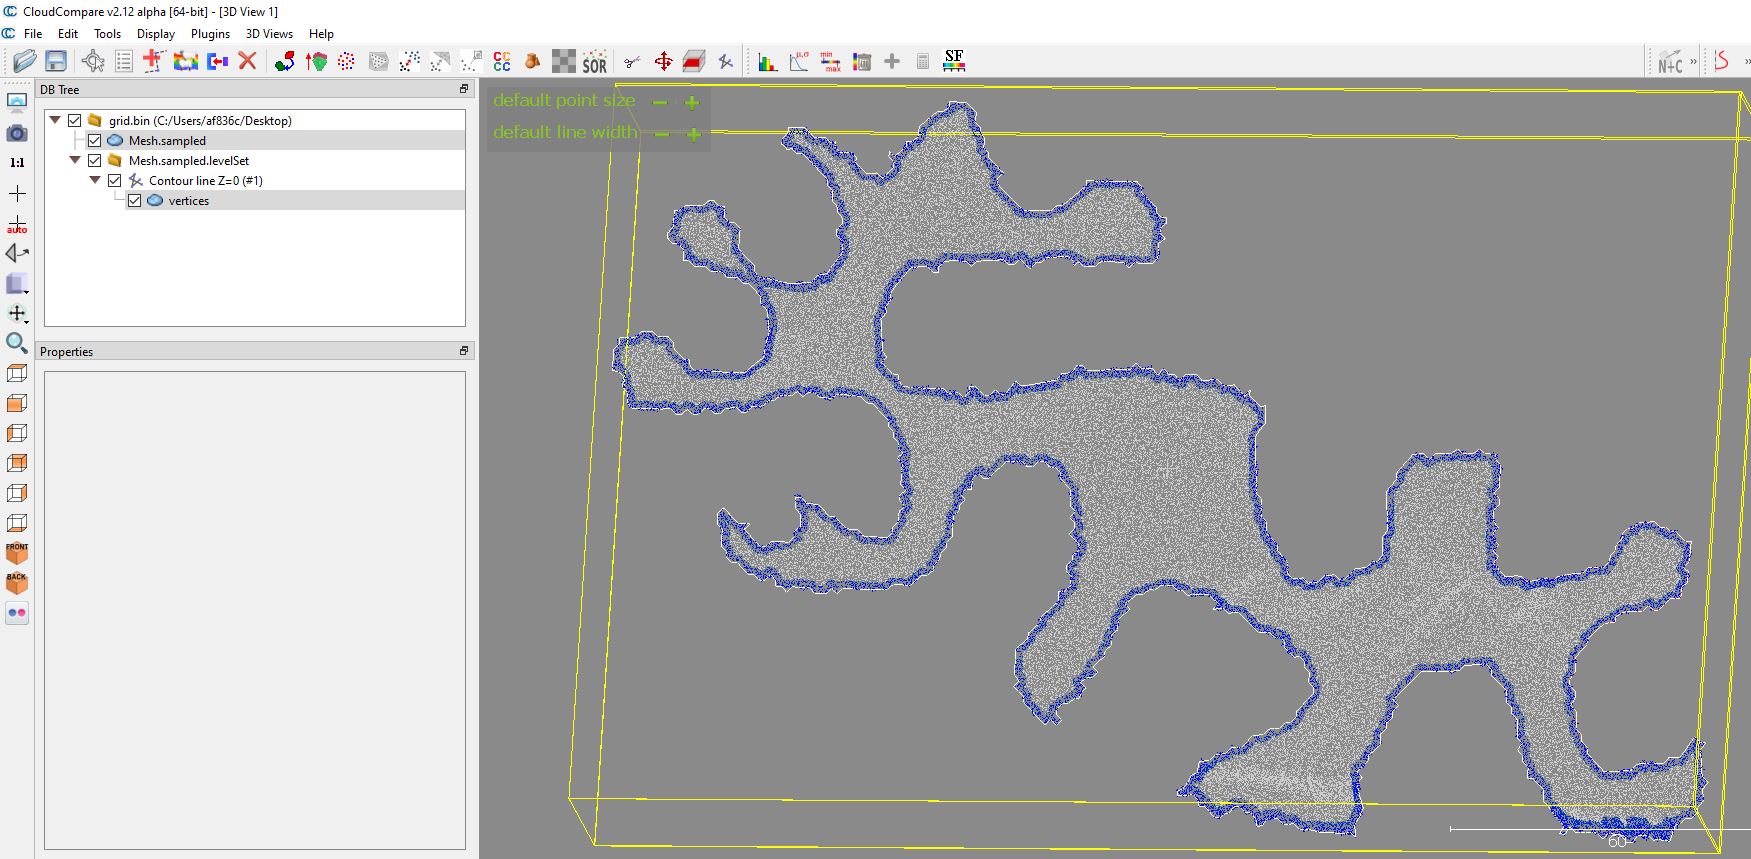Click the magnifier zoom icon in sidebar
This screenshot has height=859, width=1751.
pyautogui.click(x=17, y=343)
